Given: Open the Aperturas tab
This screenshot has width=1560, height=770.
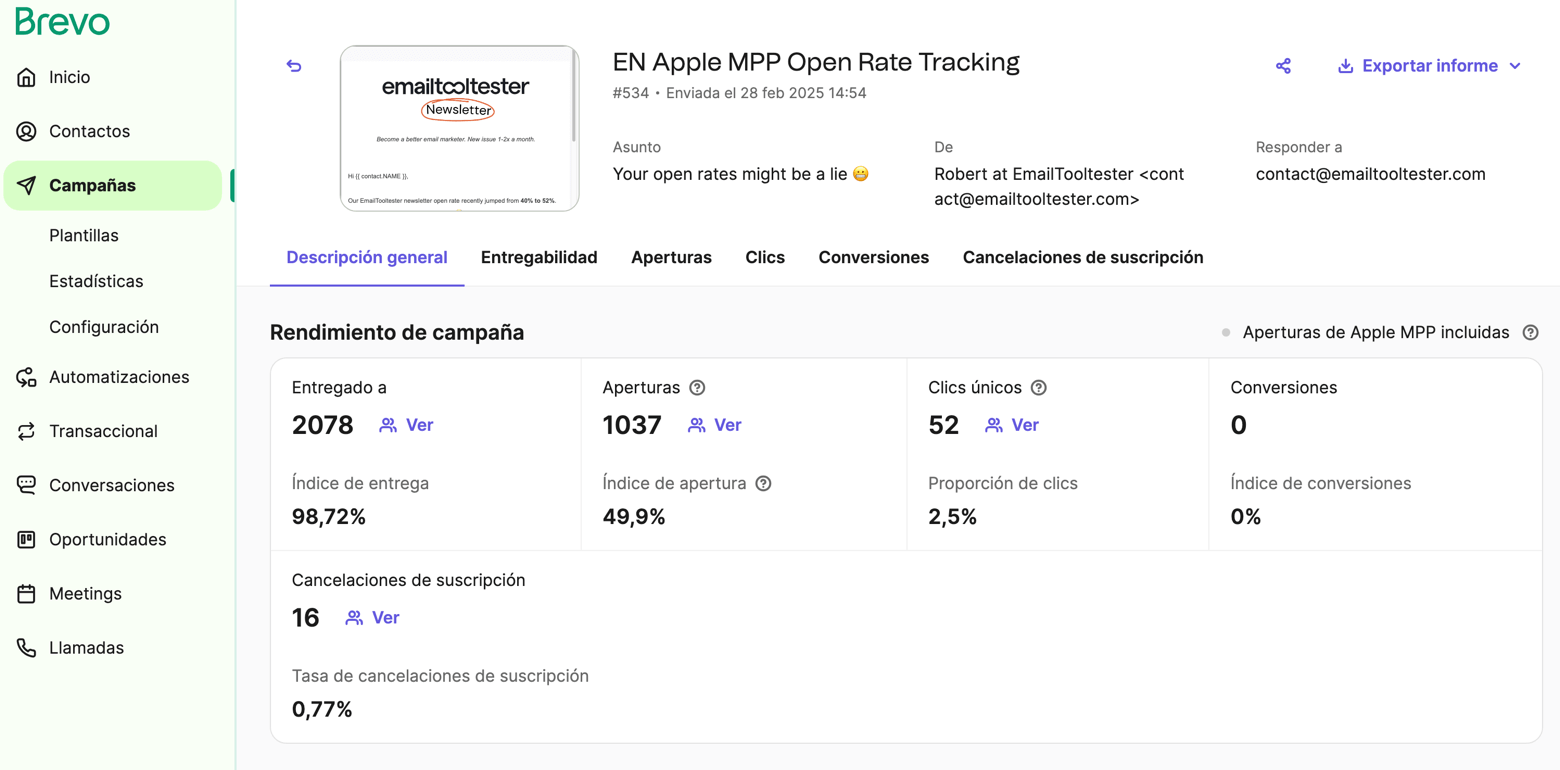Looking at the screenshot, I should pyautogui.click(x=671, y=257).
